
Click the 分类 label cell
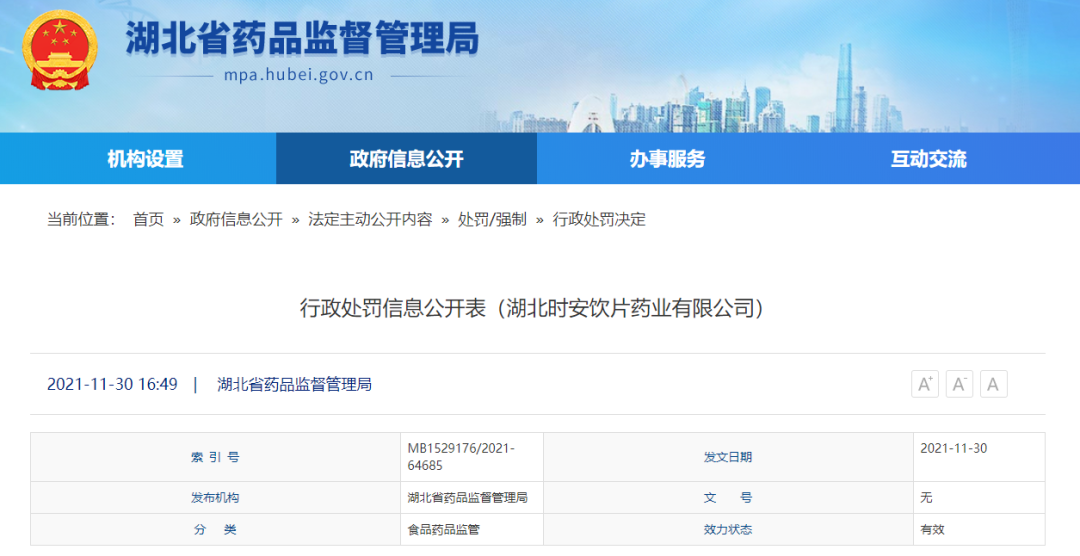point(215,529)
